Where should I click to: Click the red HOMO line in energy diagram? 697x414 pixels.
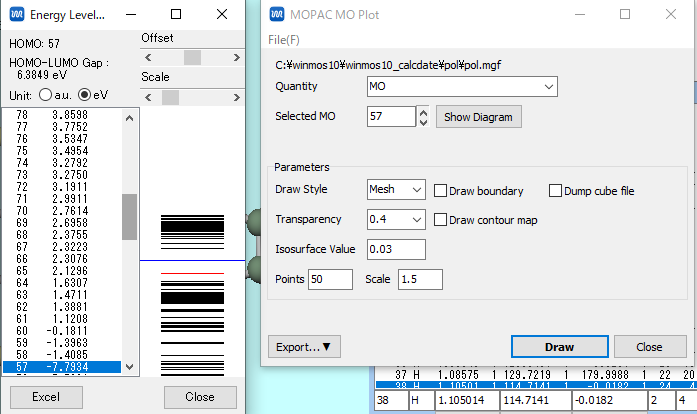pos(192,273)
